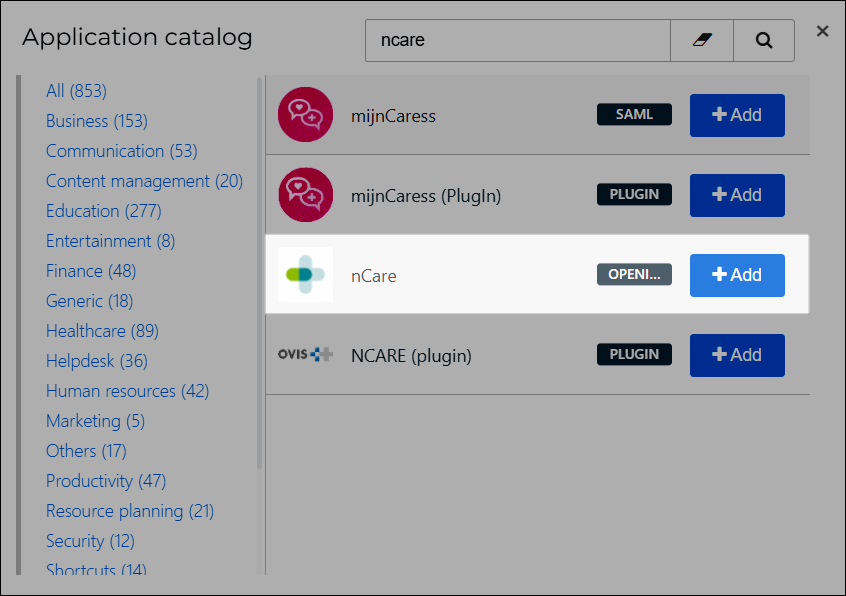
Task: Click the PLUGIN badge for mijnCaress (PlugIn)
Action: (634, 194)
